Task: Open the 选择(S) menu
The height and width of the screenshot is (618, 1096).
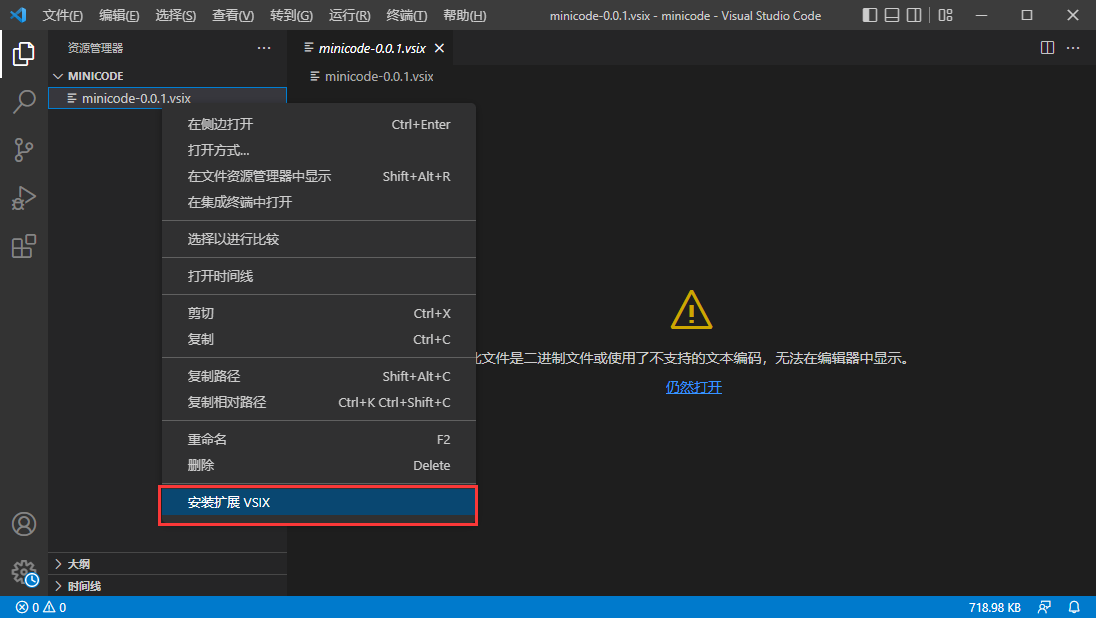Action: tap(175, 15)
